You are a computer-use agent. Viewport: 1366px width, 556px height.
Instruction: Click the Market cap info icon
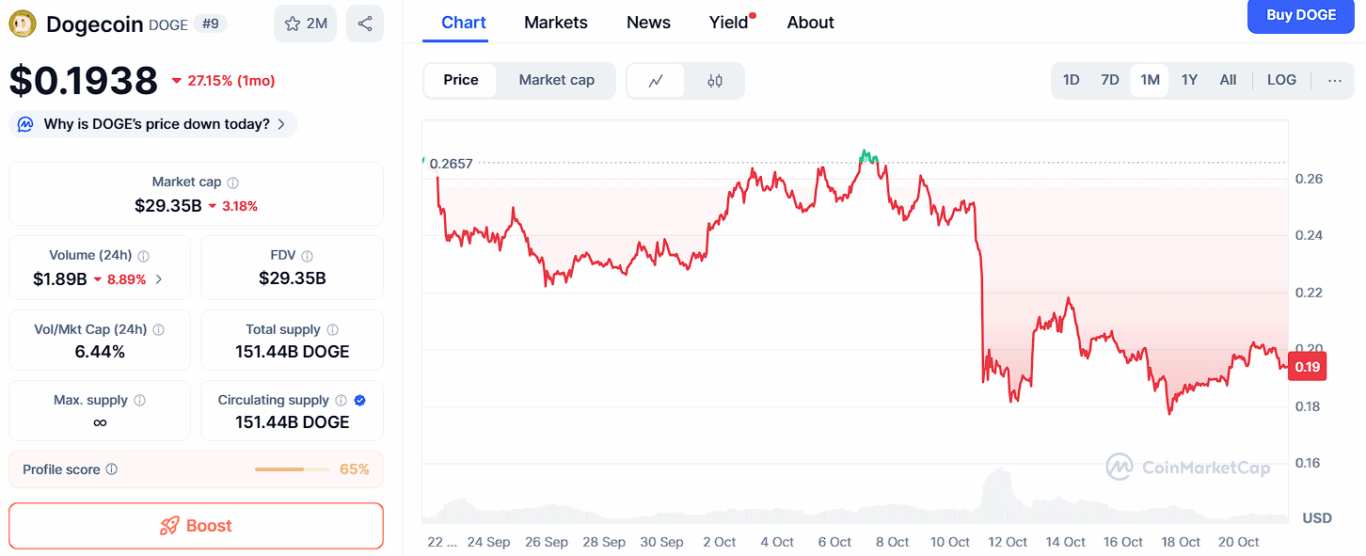pos(233,183)
